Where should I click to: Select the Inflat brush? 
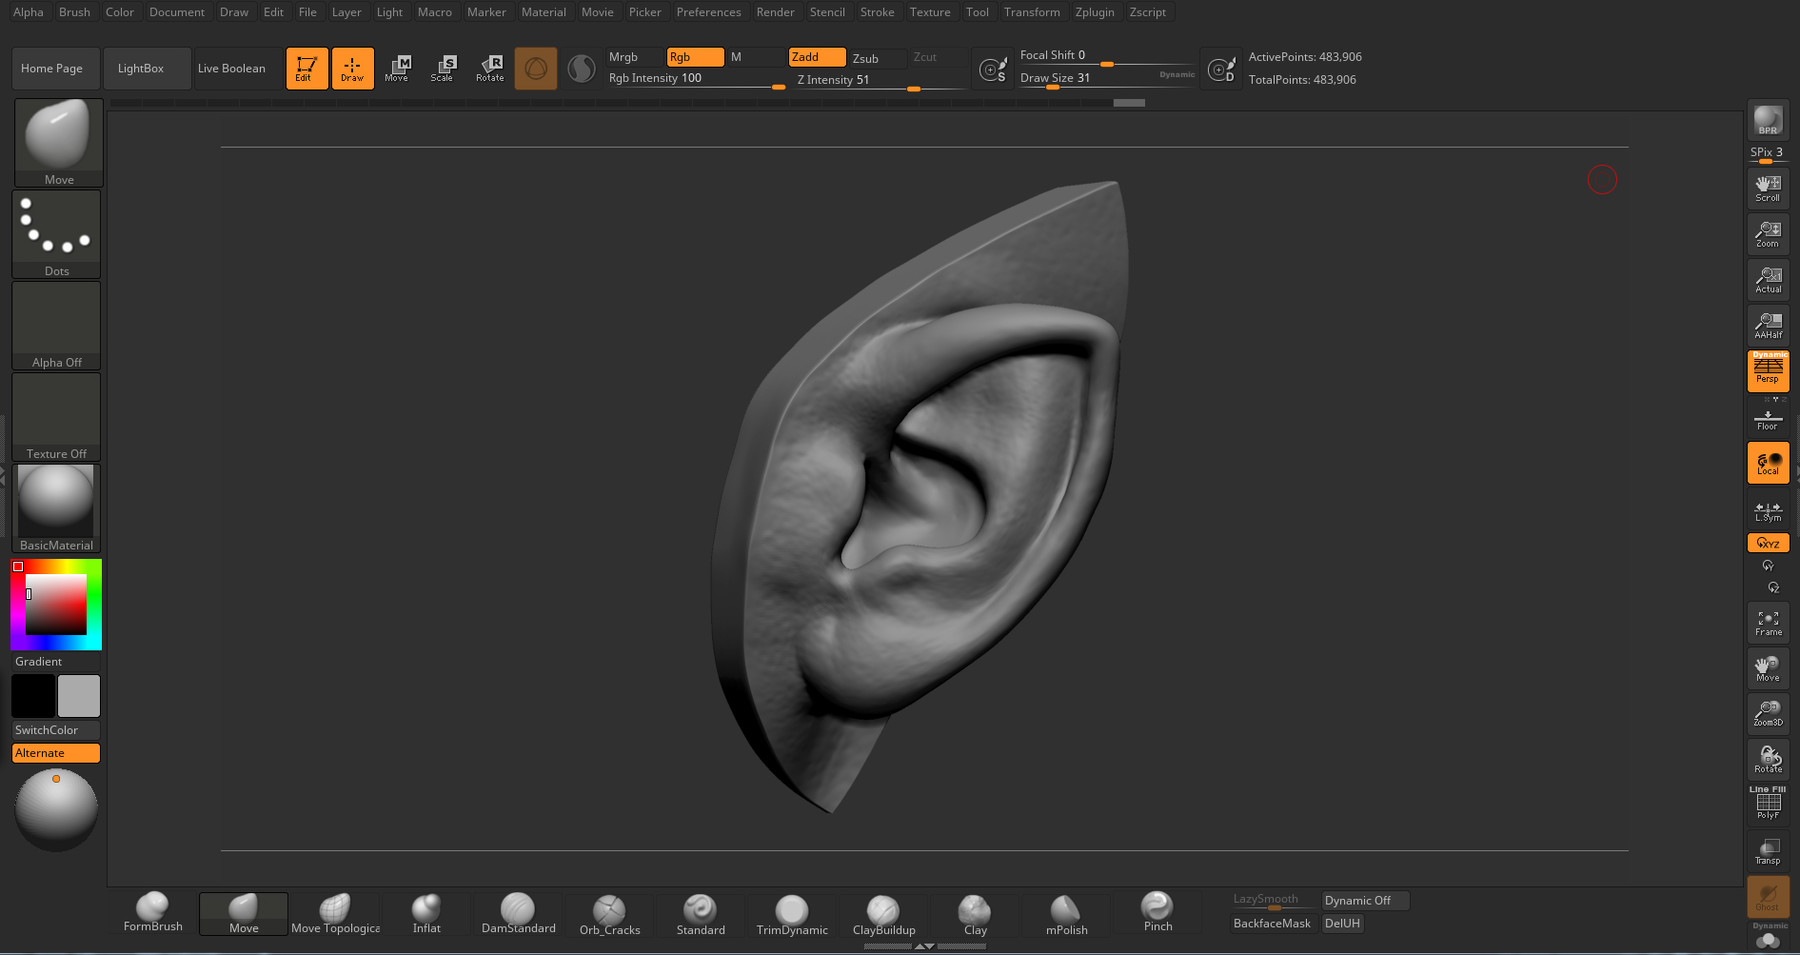point(426,910)
